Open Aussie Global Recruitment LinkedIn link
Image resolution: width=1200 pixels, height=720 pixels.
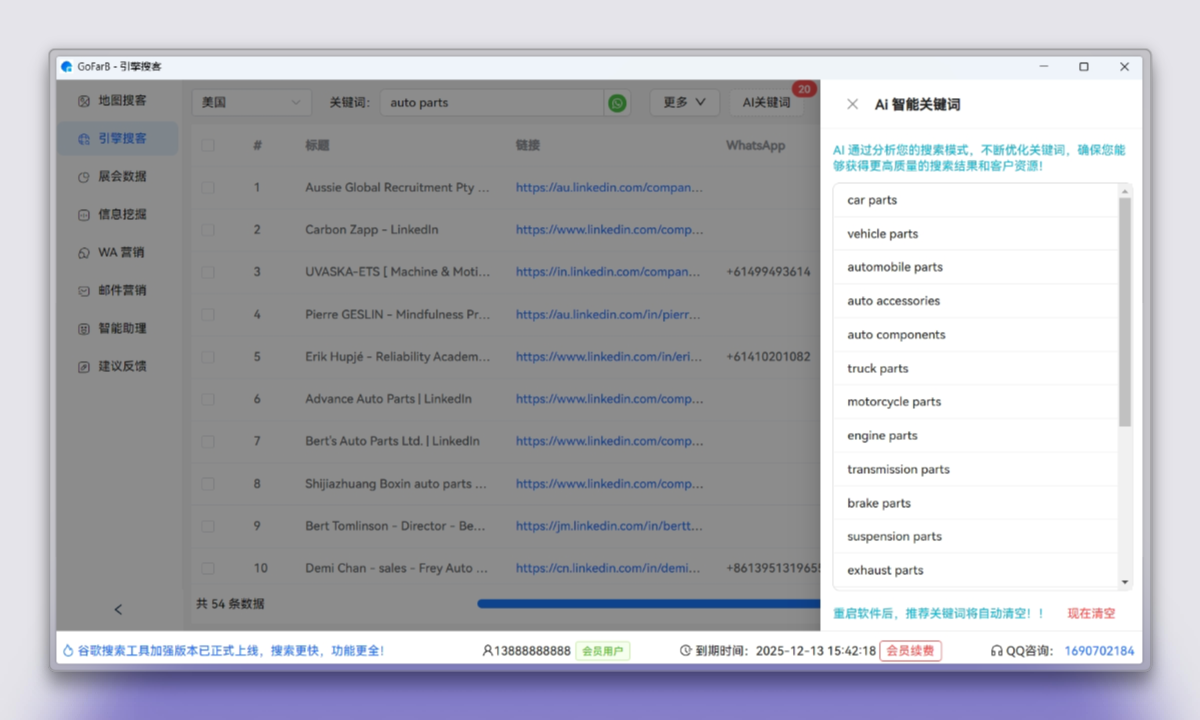tap(609, 188)
